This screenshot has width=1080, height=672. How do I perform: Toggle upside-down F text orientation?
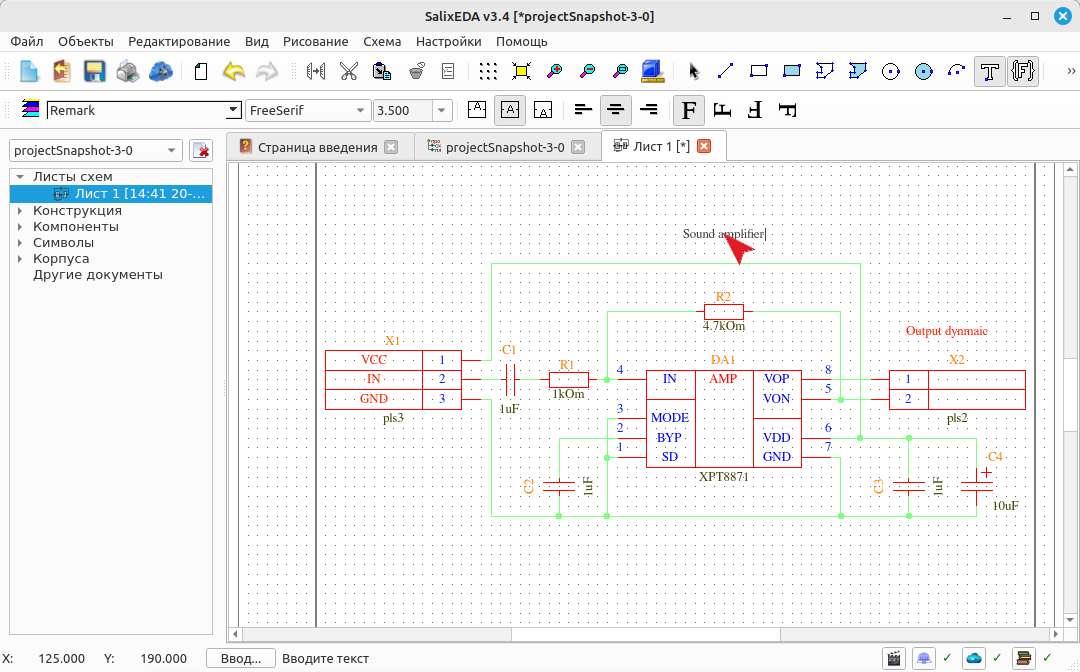[x=755, y=109]
